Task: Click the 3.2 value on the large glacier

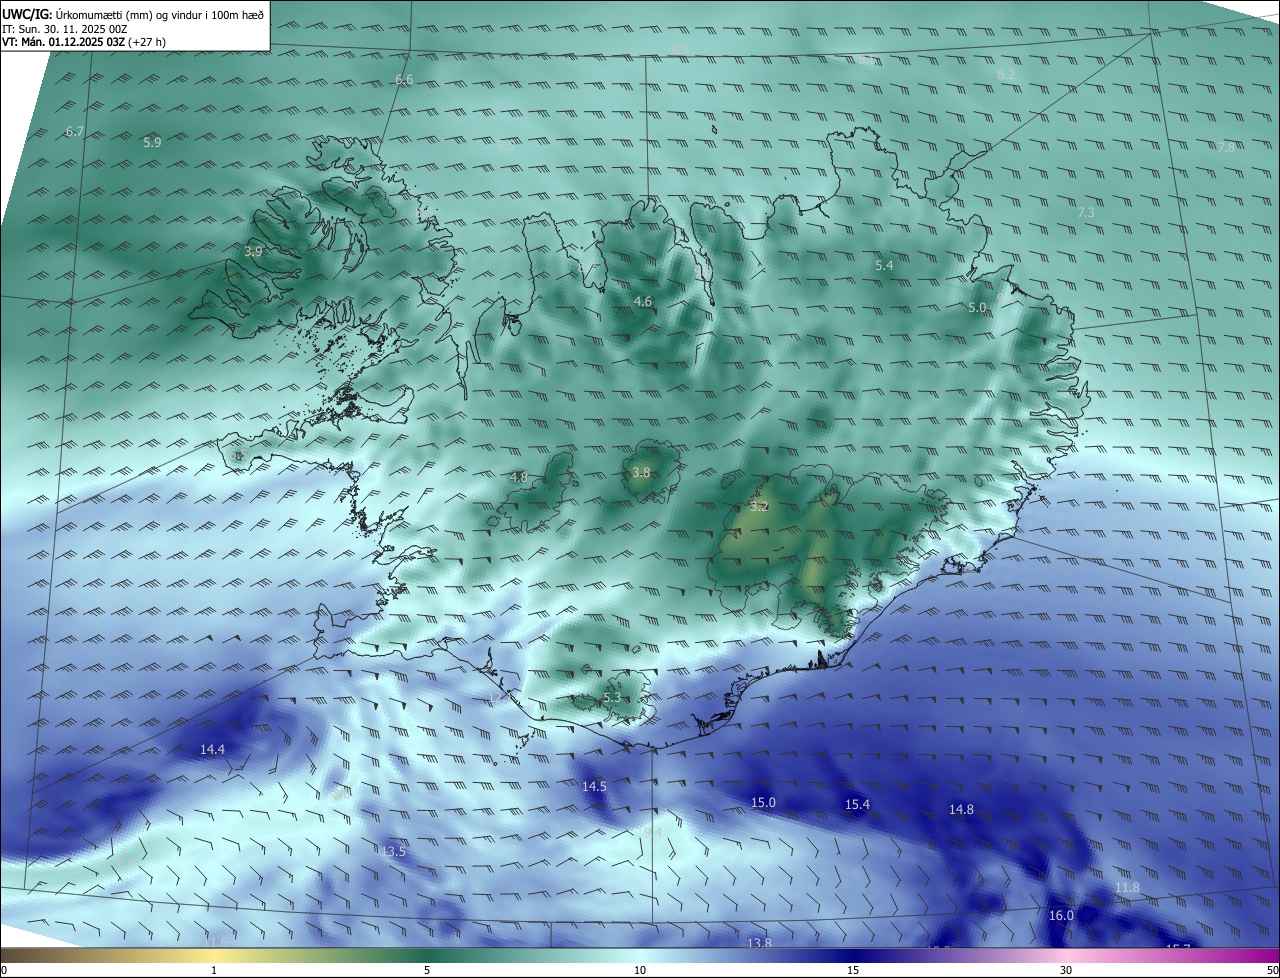Action: click(759, 506)
